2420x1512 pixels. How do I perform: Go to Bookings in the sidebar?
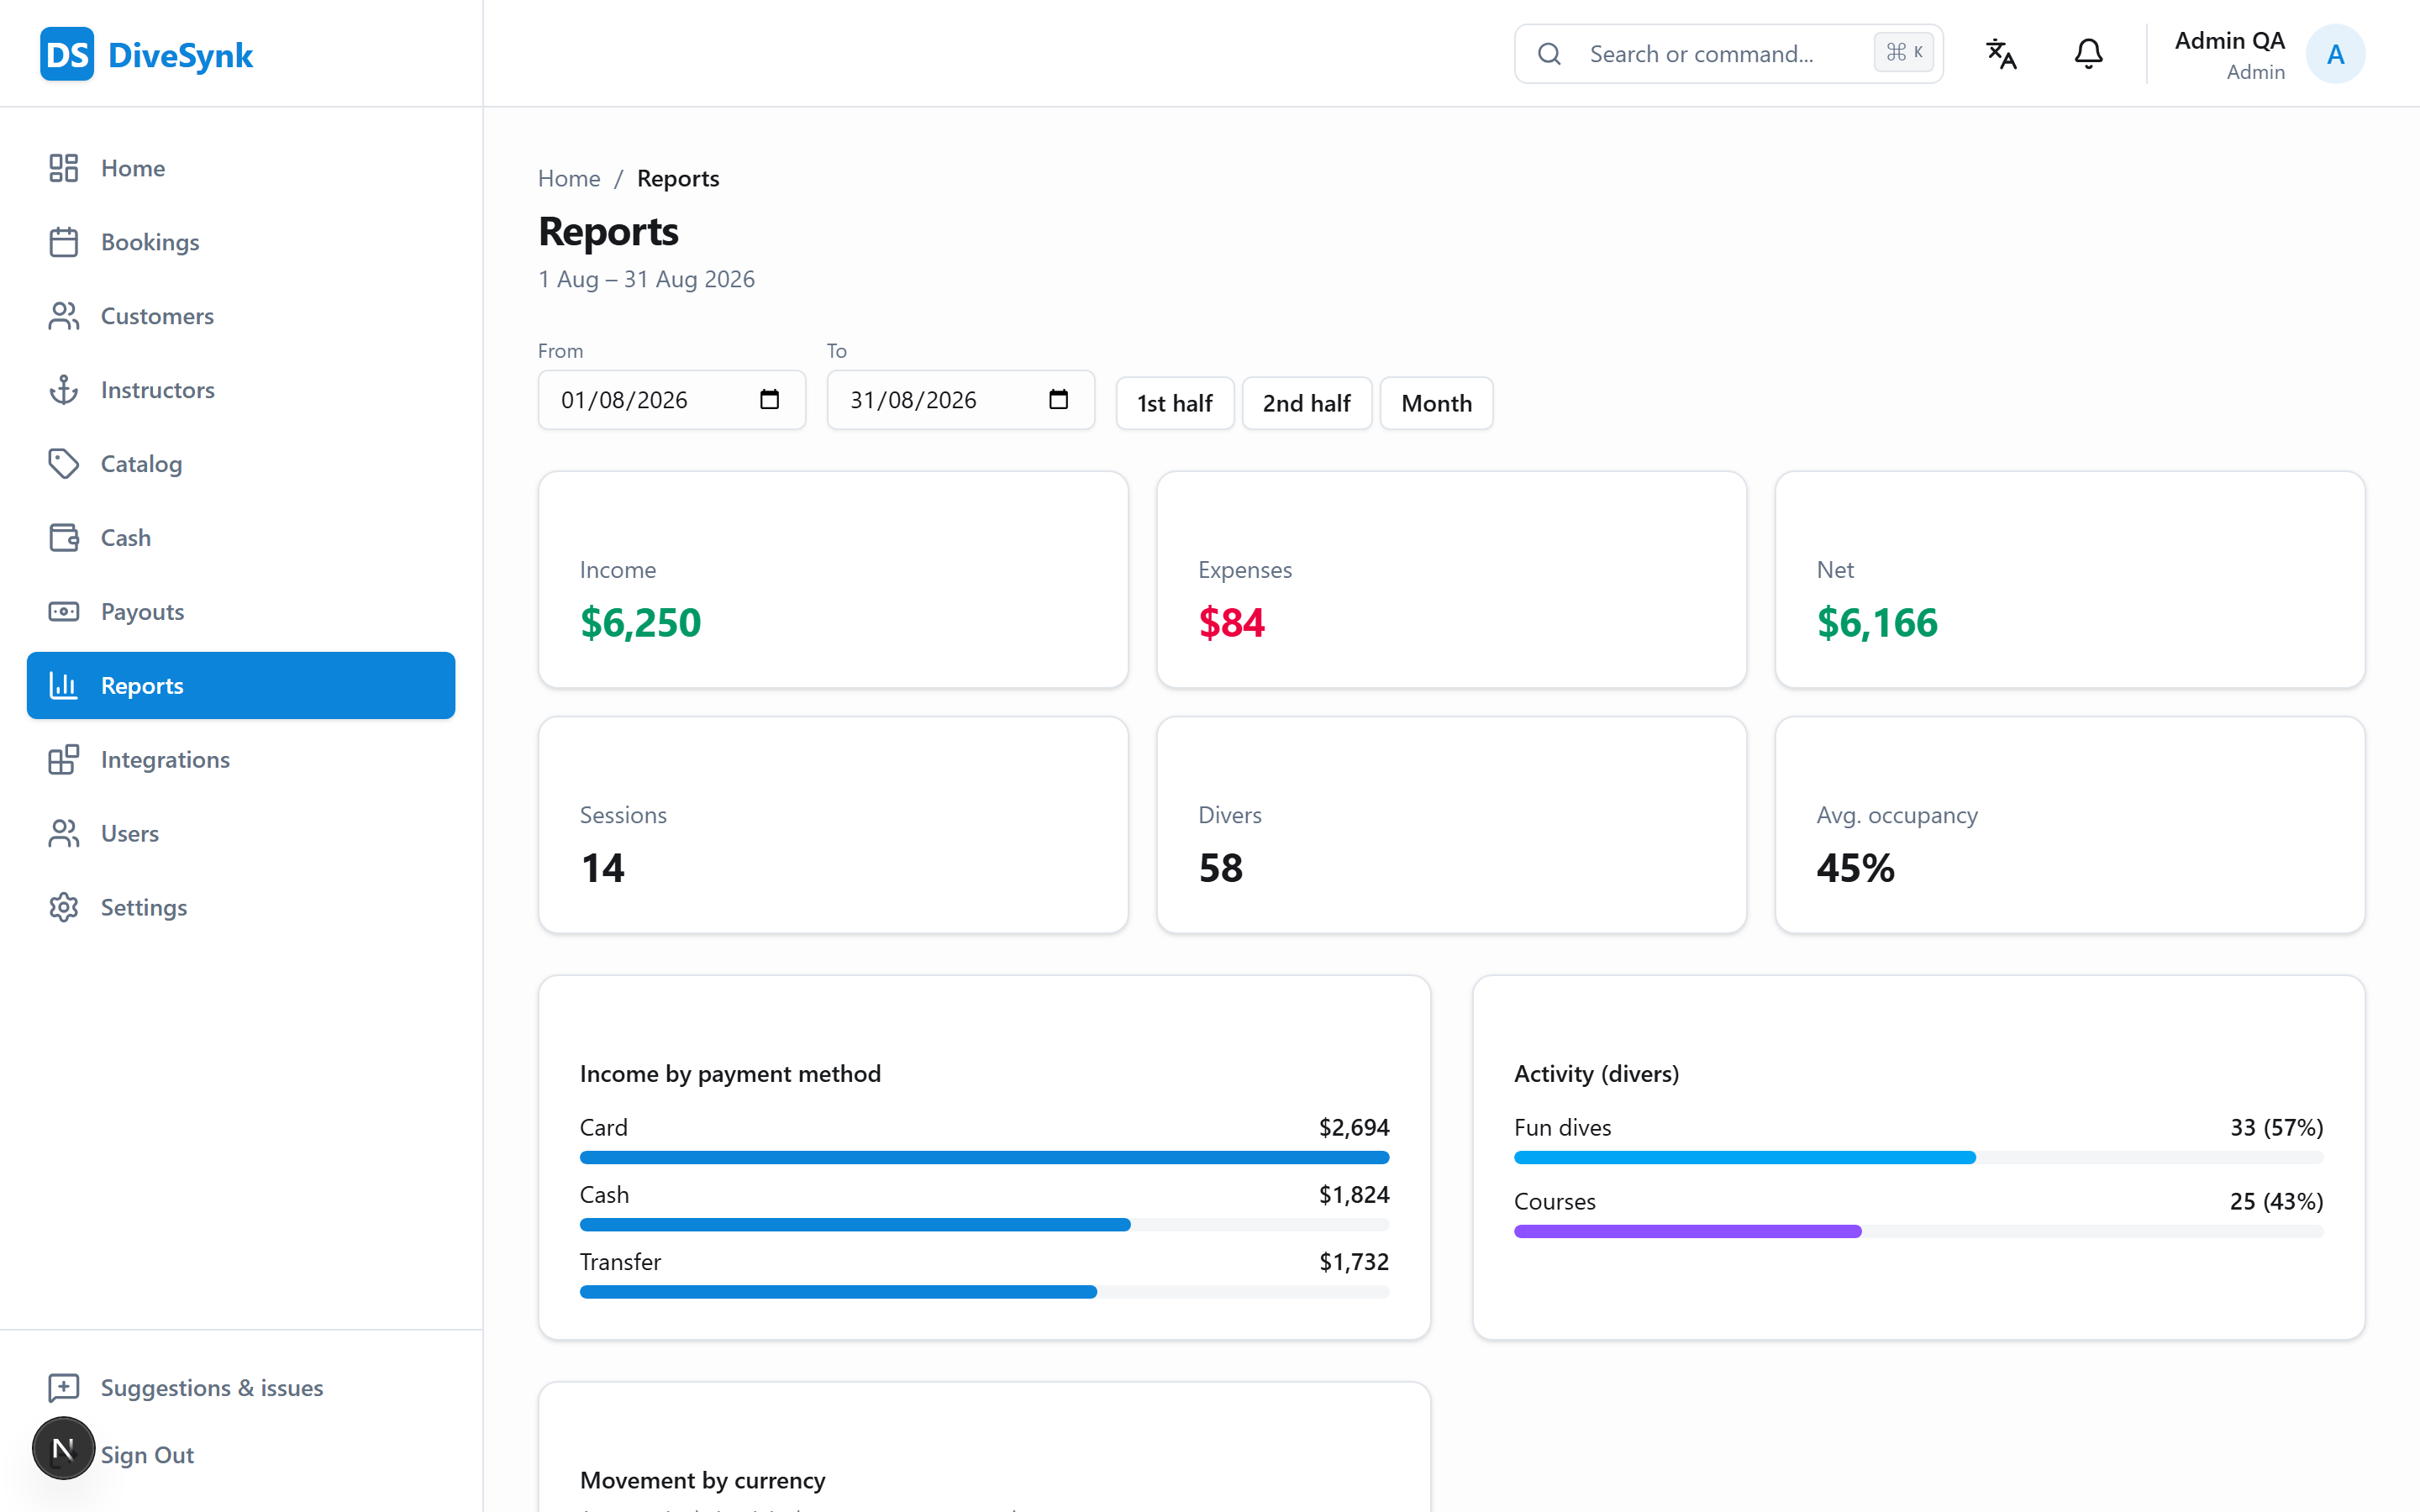coord(241,242)
